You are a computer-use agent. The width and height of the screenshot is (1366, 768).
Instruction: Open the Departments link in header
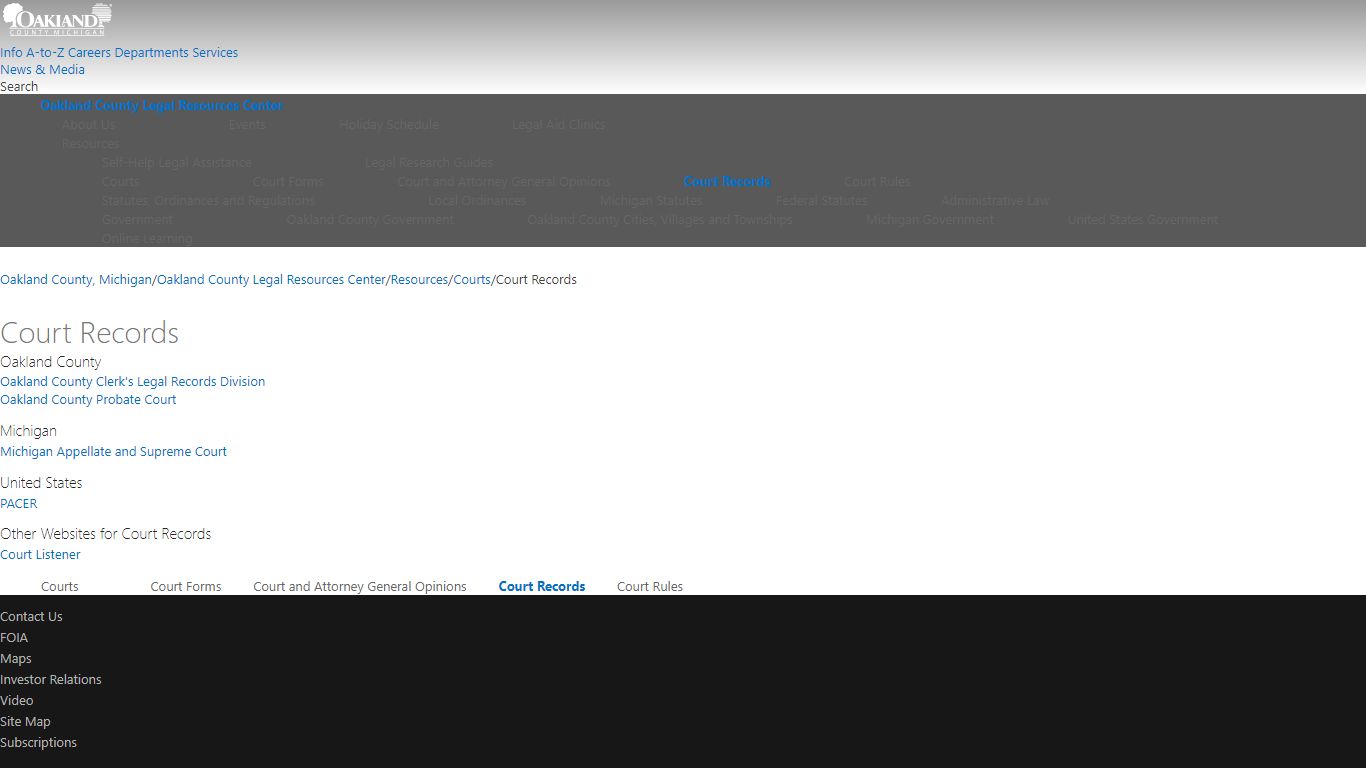click(151, 53)
